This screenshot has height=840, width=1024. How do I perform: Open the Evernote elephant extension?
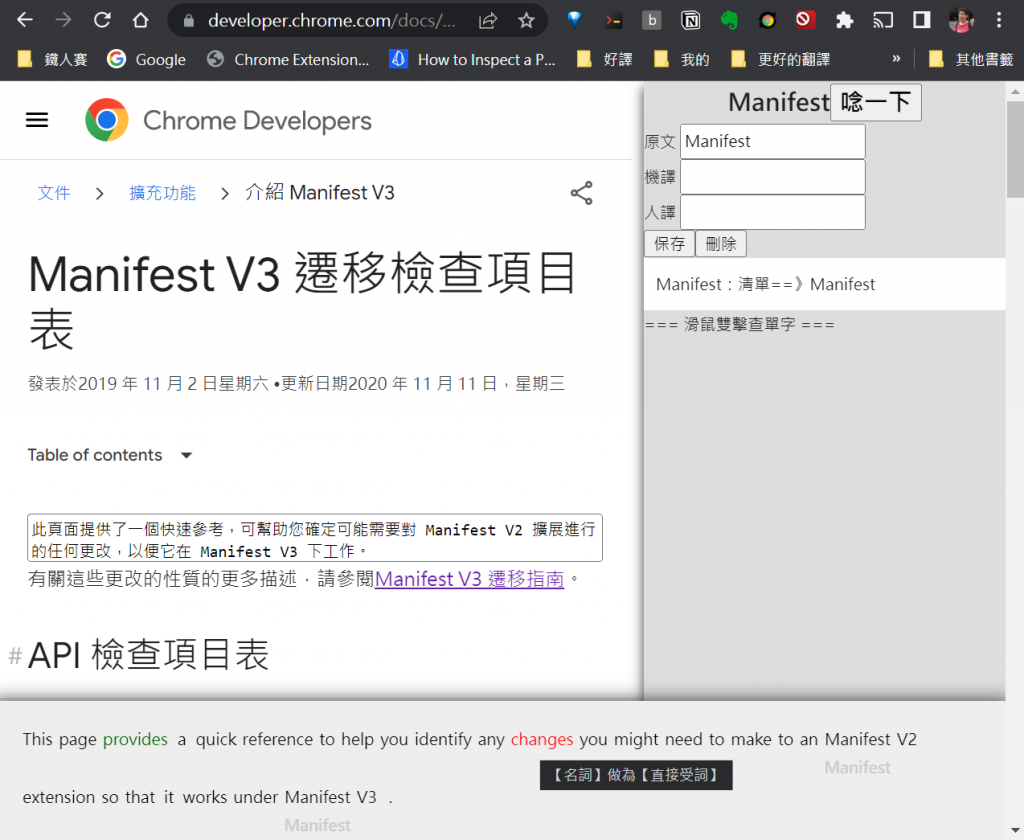pos(729,20)
